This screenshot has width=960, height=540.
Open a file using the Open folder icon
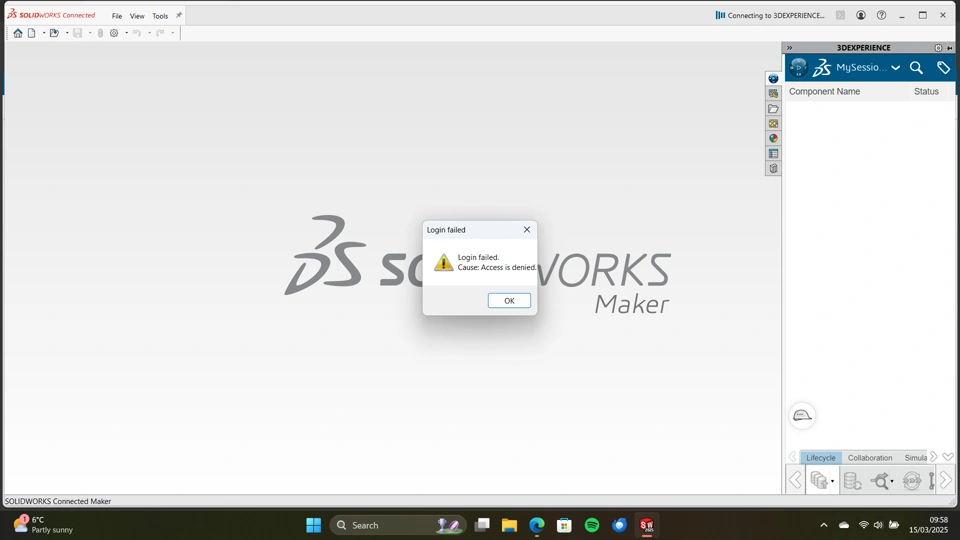(x=54, y=33)
